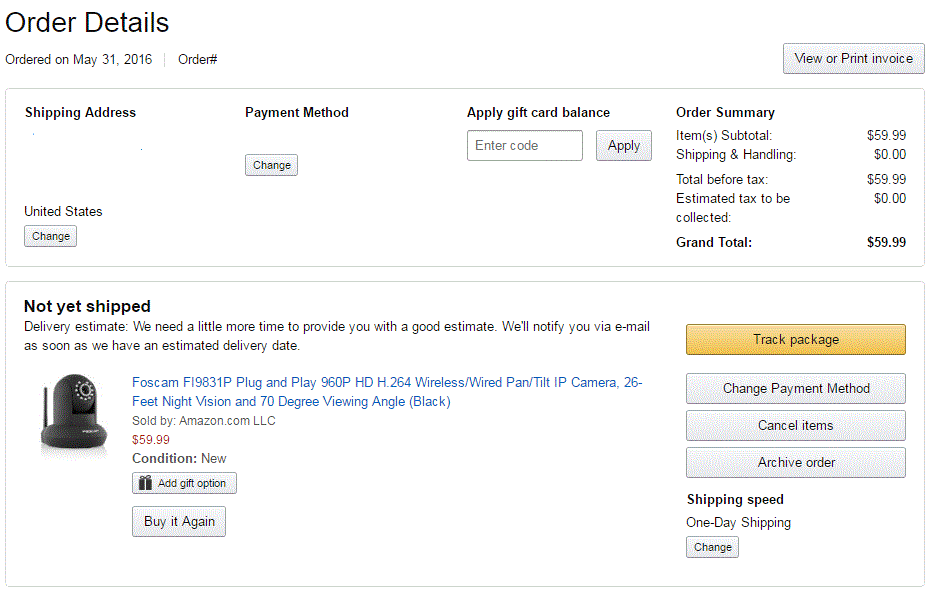Click the Order# label near the order date
This screenshot has height=597, width=934.
198,60
